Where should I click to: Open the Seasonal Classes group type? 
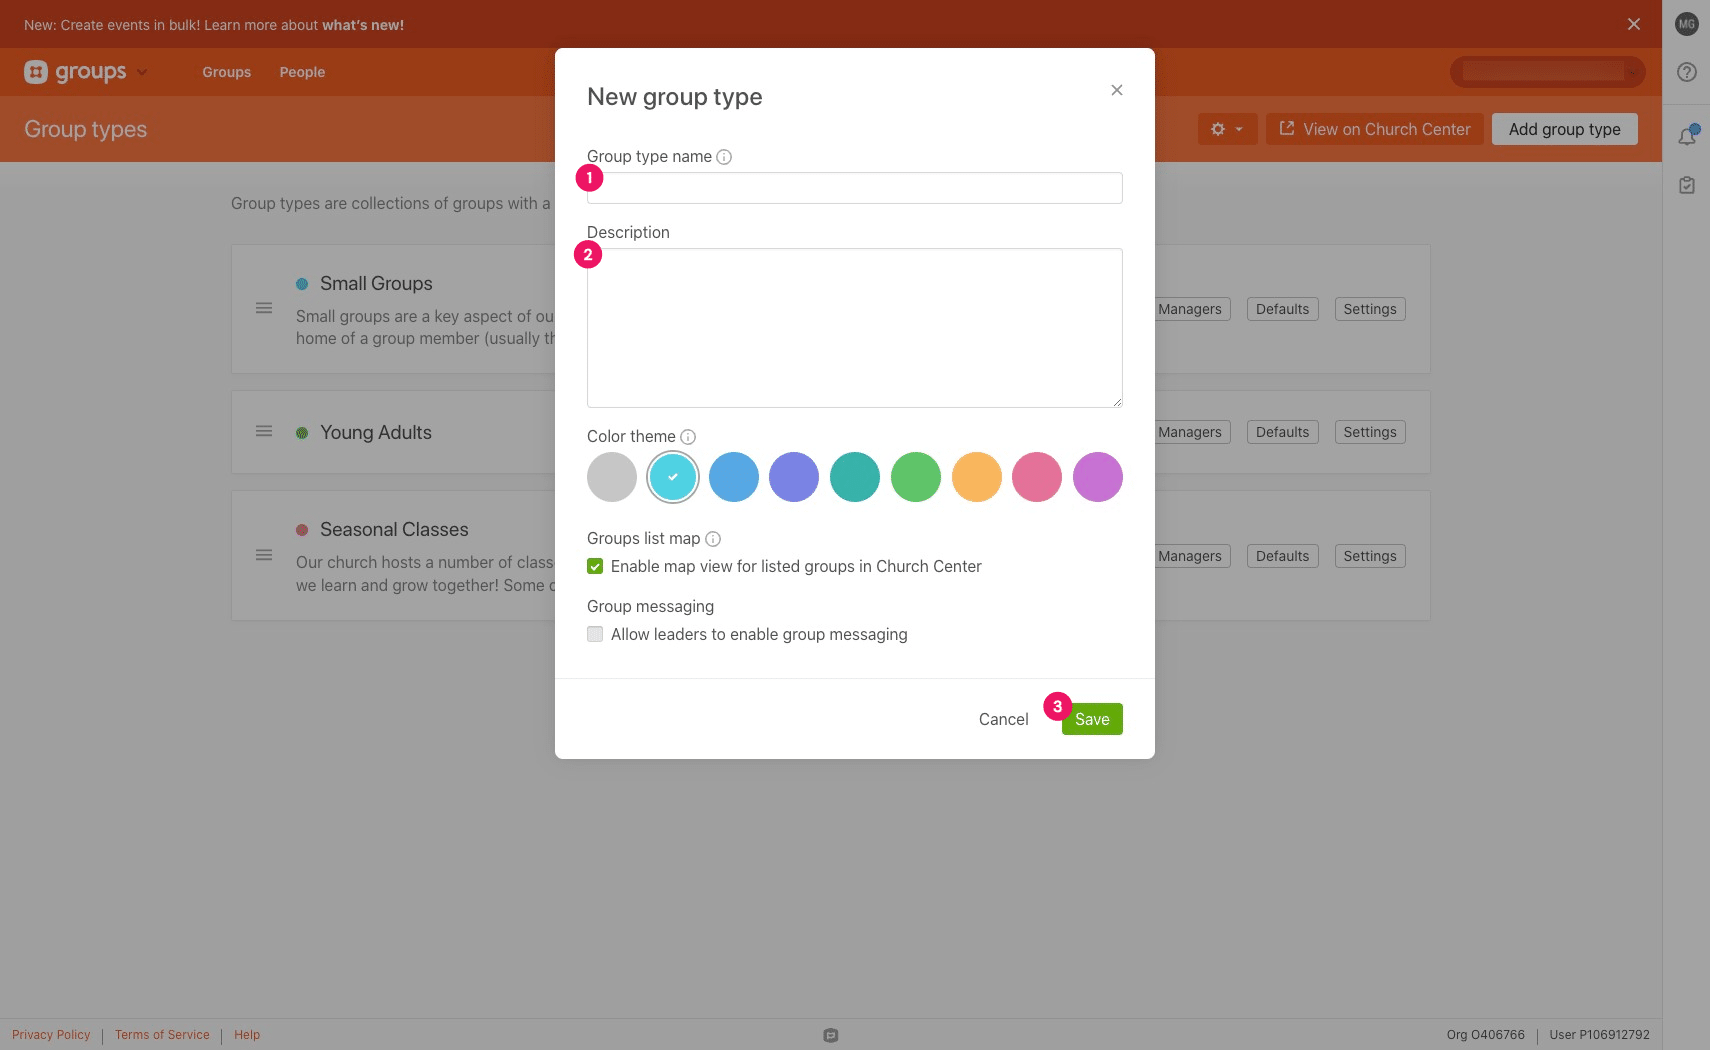394,530
